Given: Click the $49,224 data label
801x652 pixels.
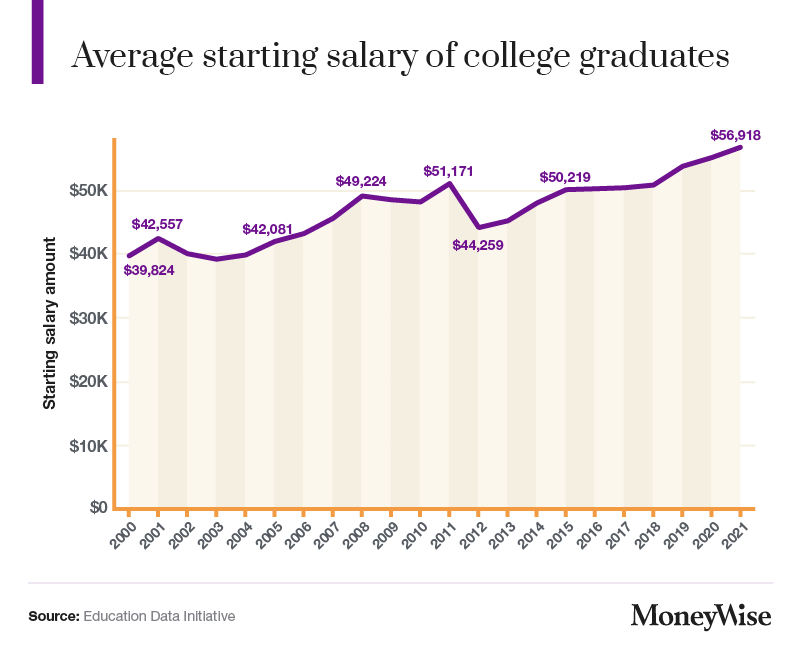Looking at the screenshot, I should pos(361,181).
